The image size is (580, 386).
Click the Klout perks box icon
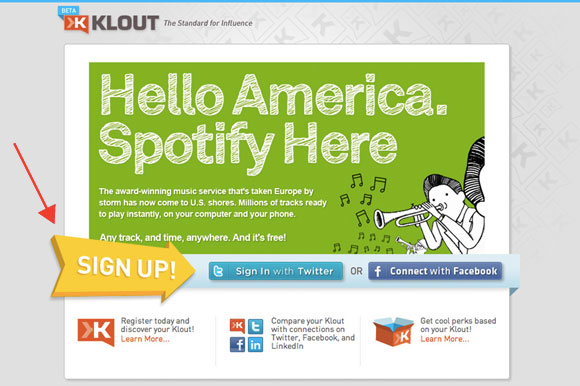coord(393,331)
